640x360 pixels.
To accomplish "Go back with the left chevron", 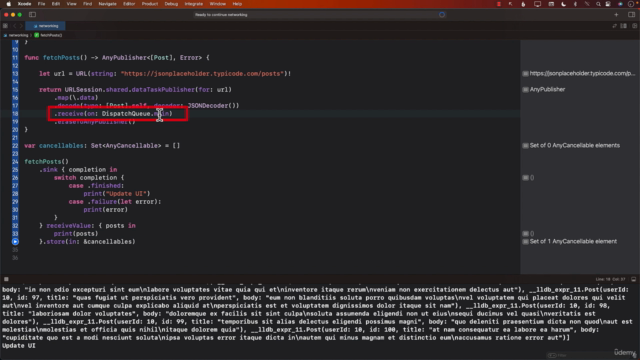I will [x=15, y=26].
